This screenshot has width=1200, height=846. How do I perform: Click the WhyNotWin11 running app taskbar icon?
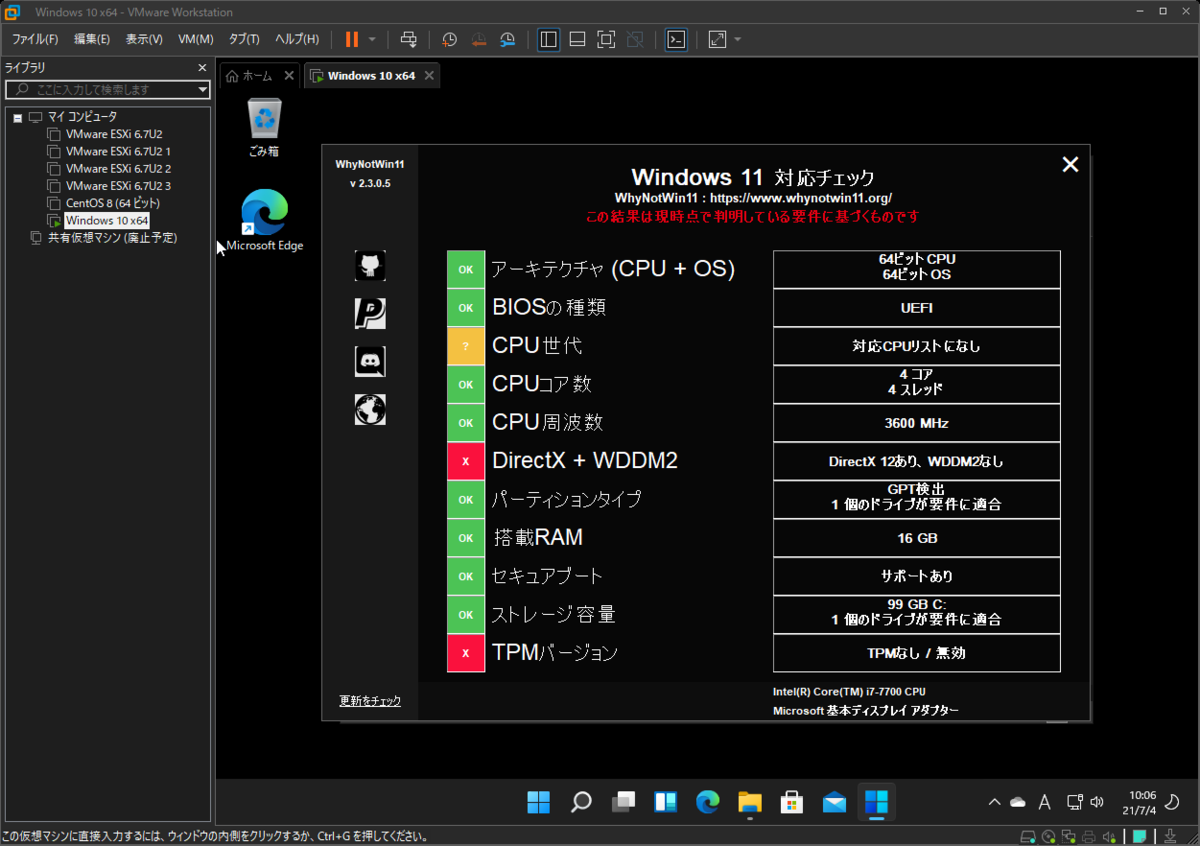coord(877,801)
